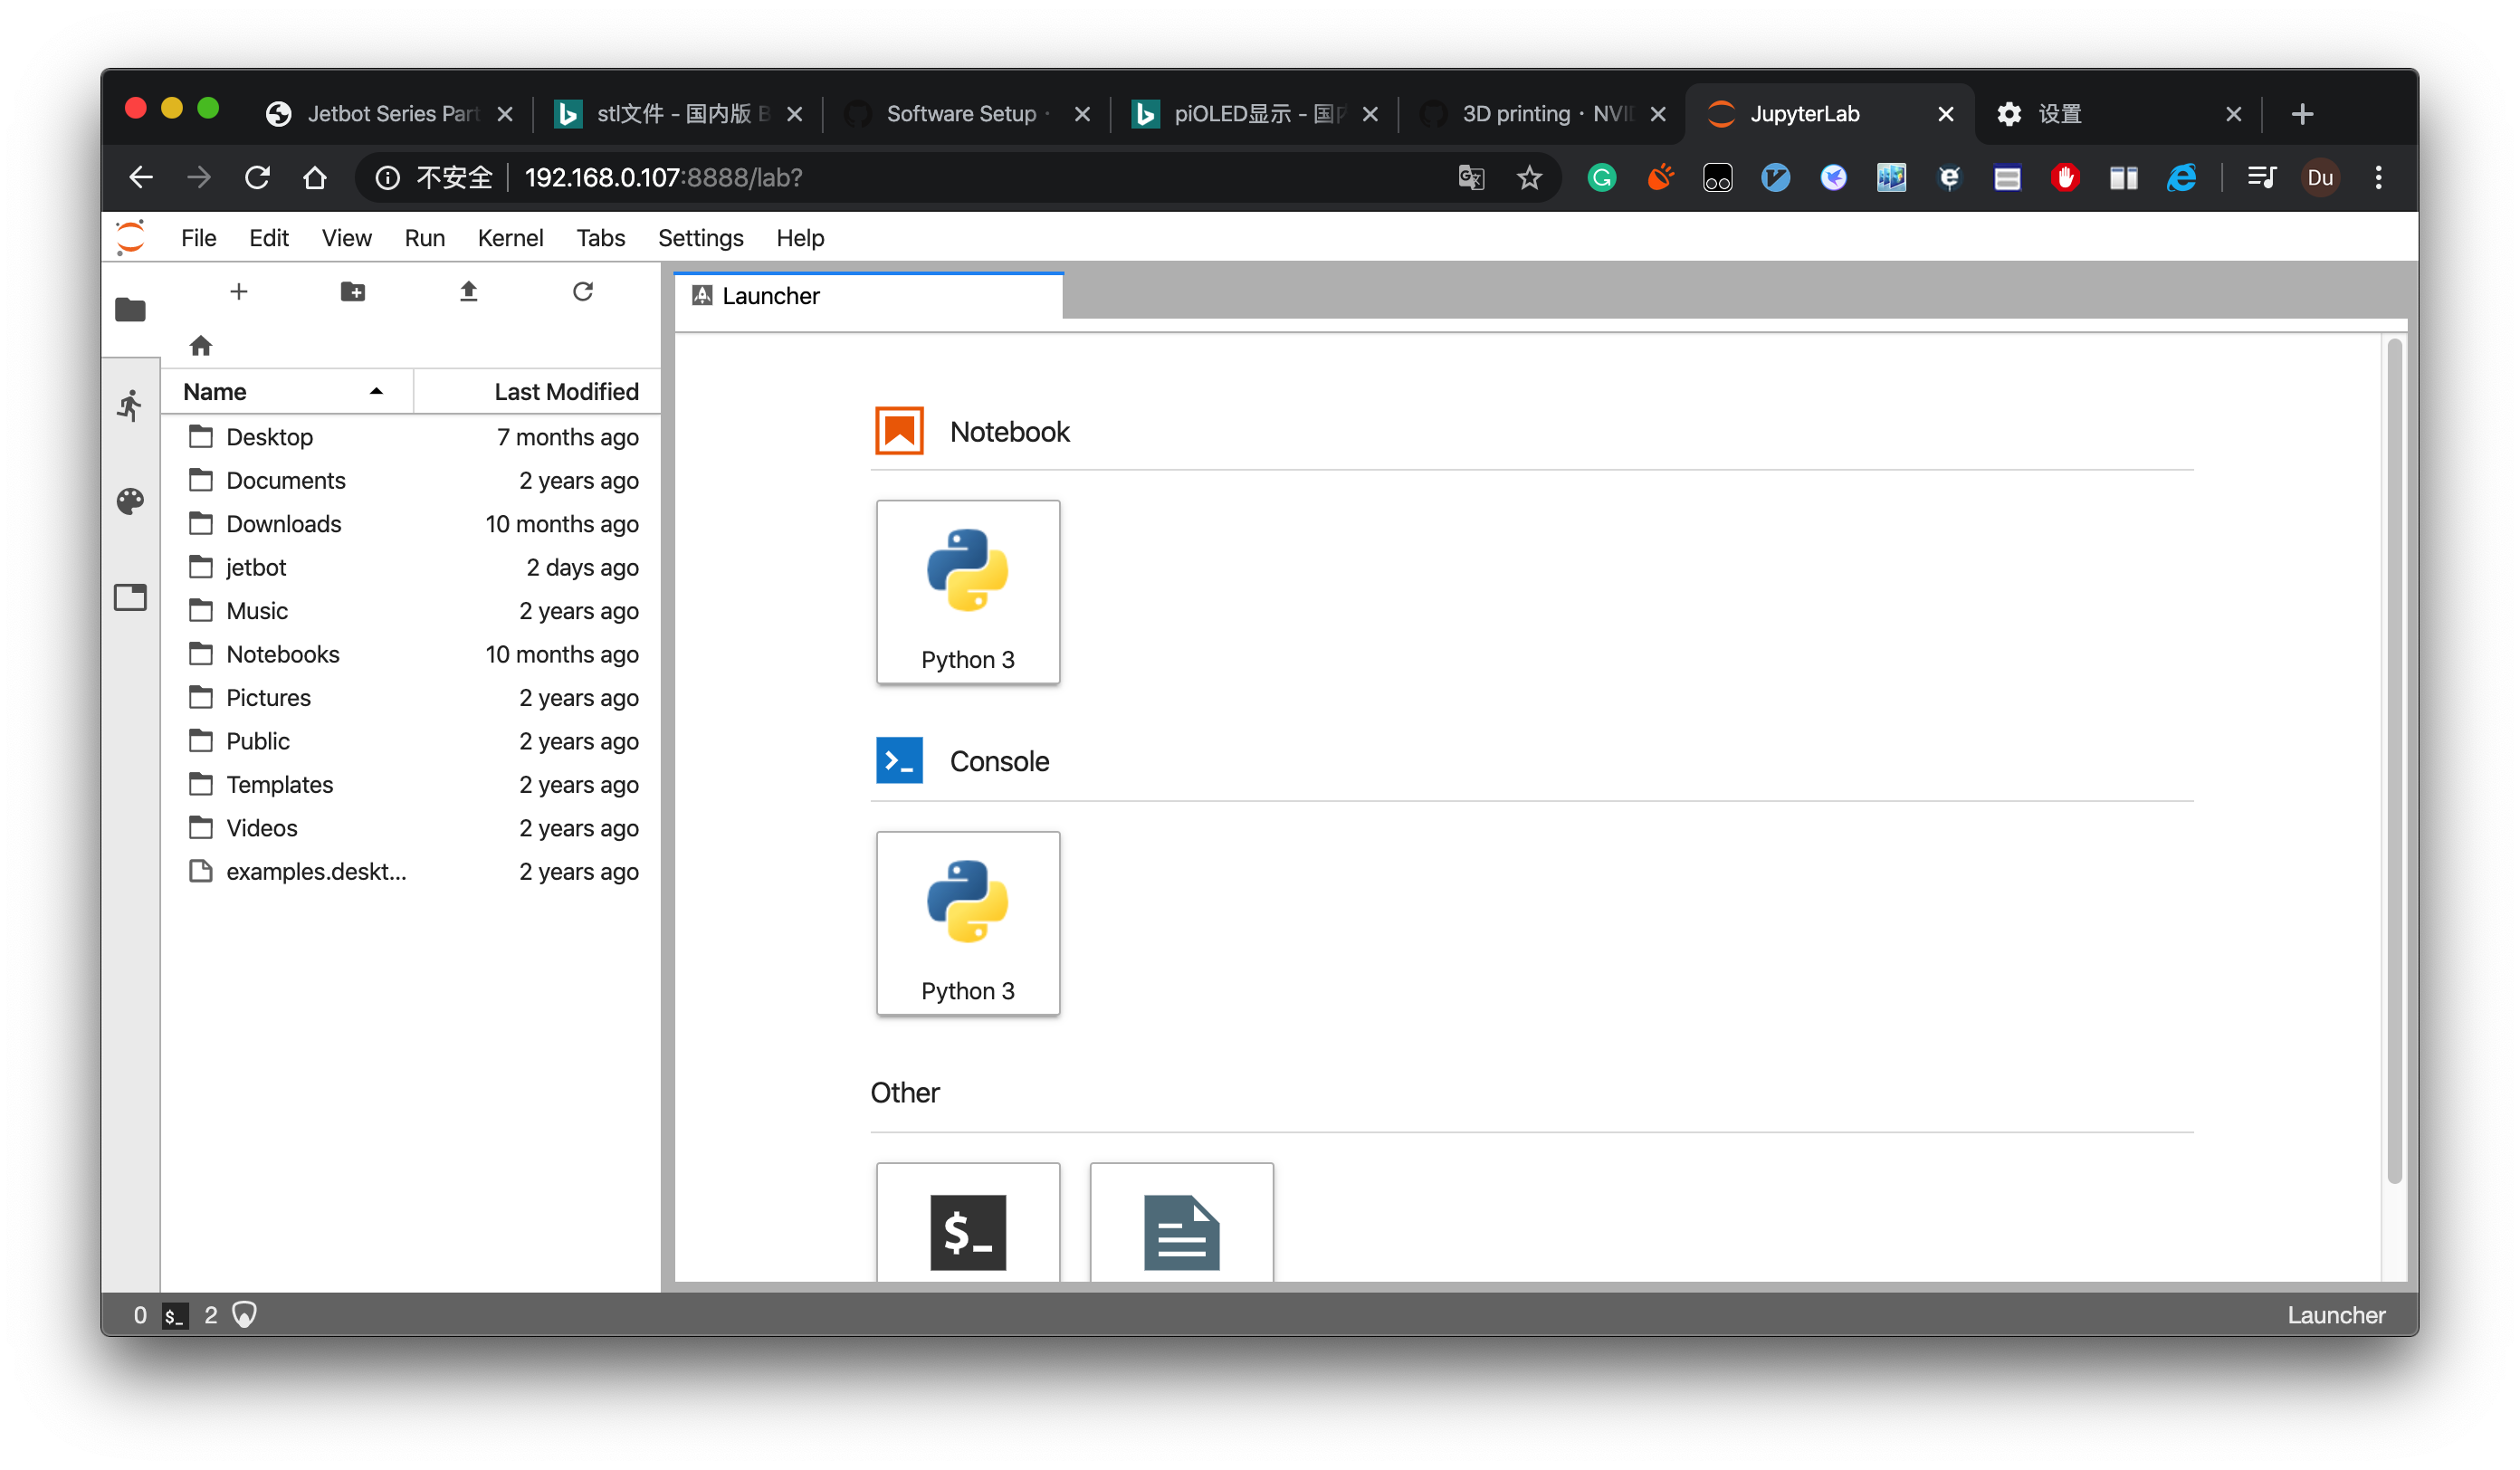Click the upload files icon
This screenshot has height=1470, width=2520.
(x=468, y=292)
